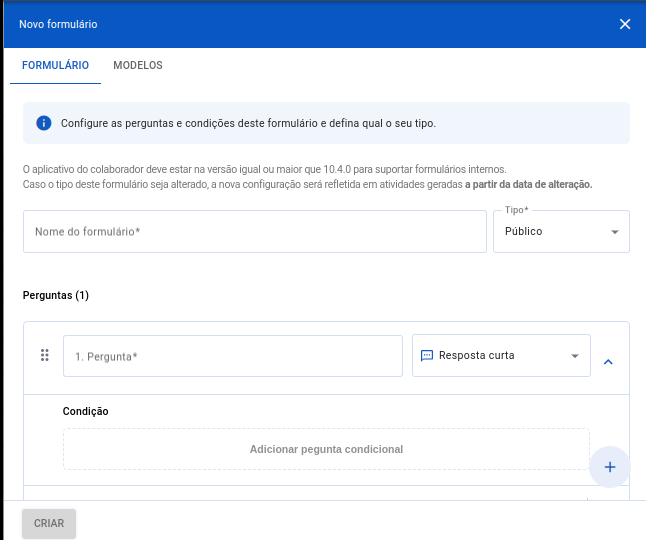Switch to the FORMULÁRIO tab
This screenshot has width=646, height=540.
55,65
